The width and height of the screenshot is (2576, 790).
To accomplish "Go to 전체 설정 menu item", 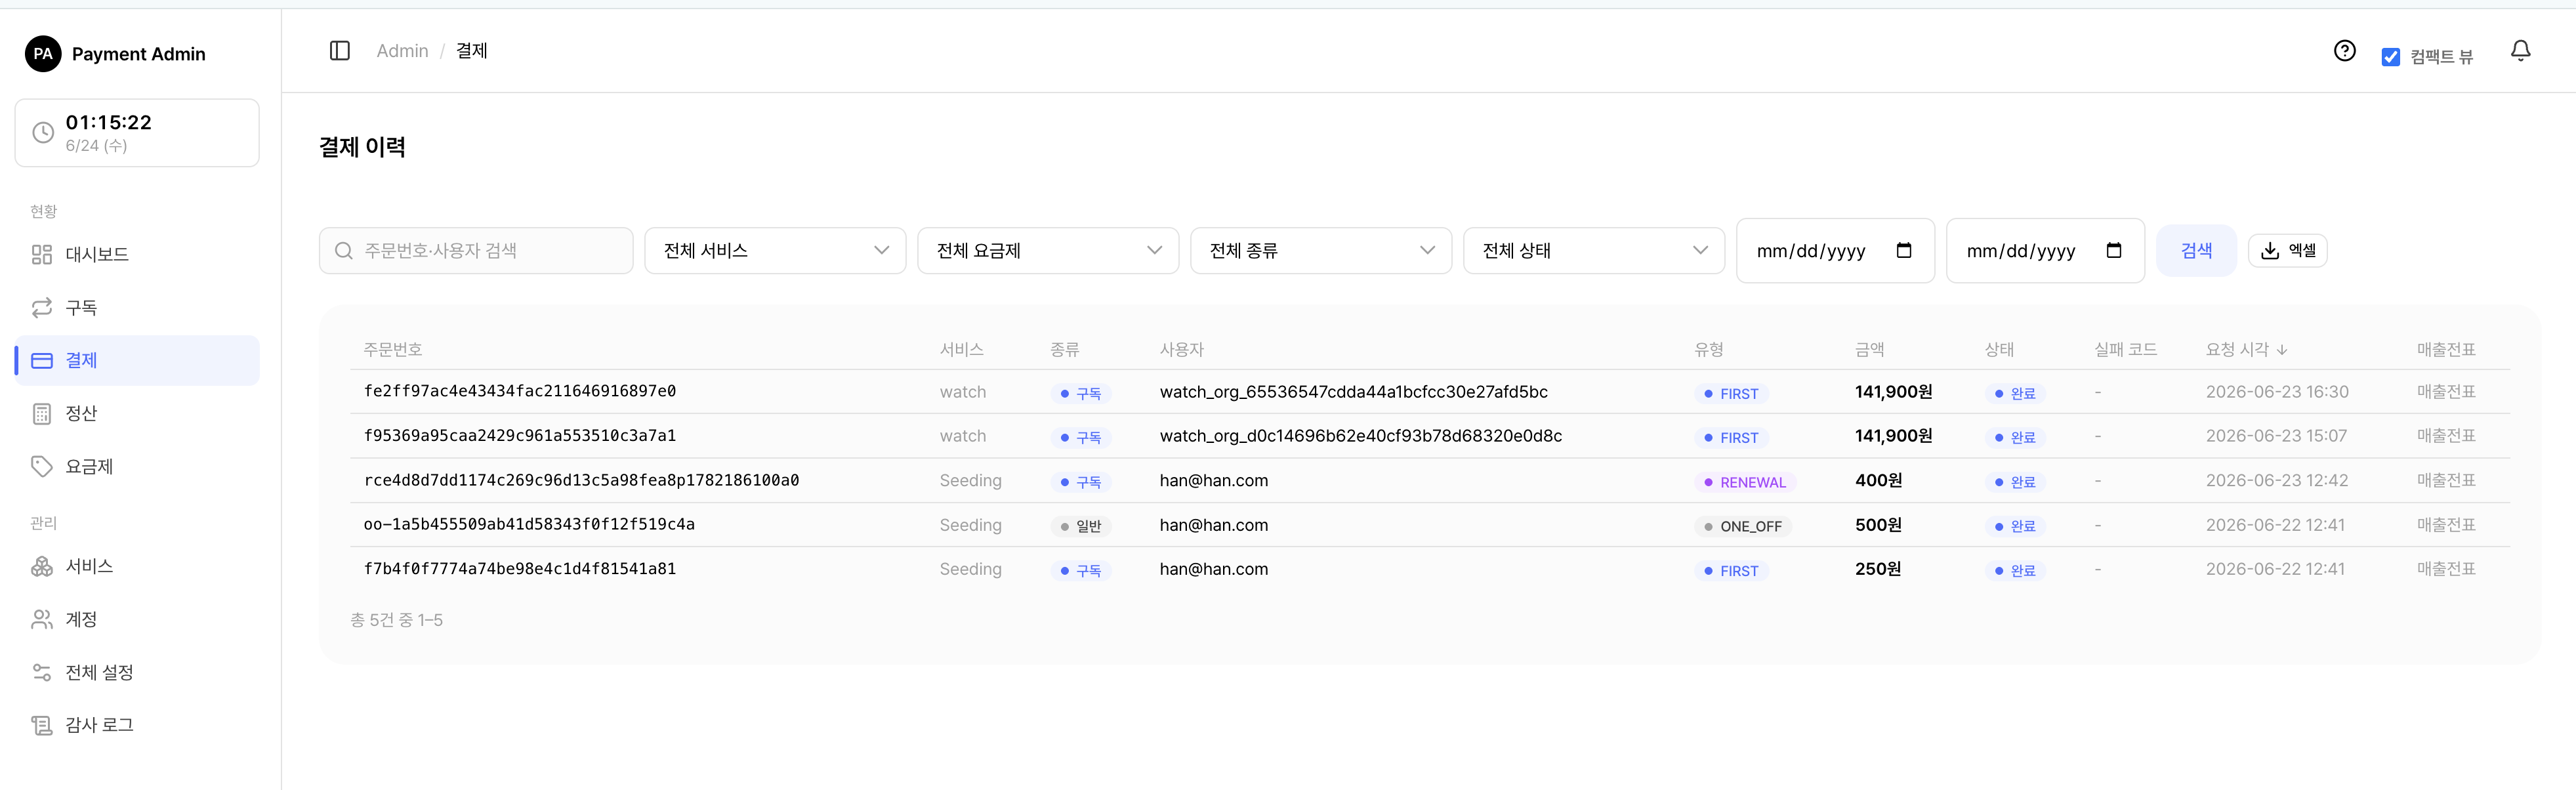I will (138, 673).
